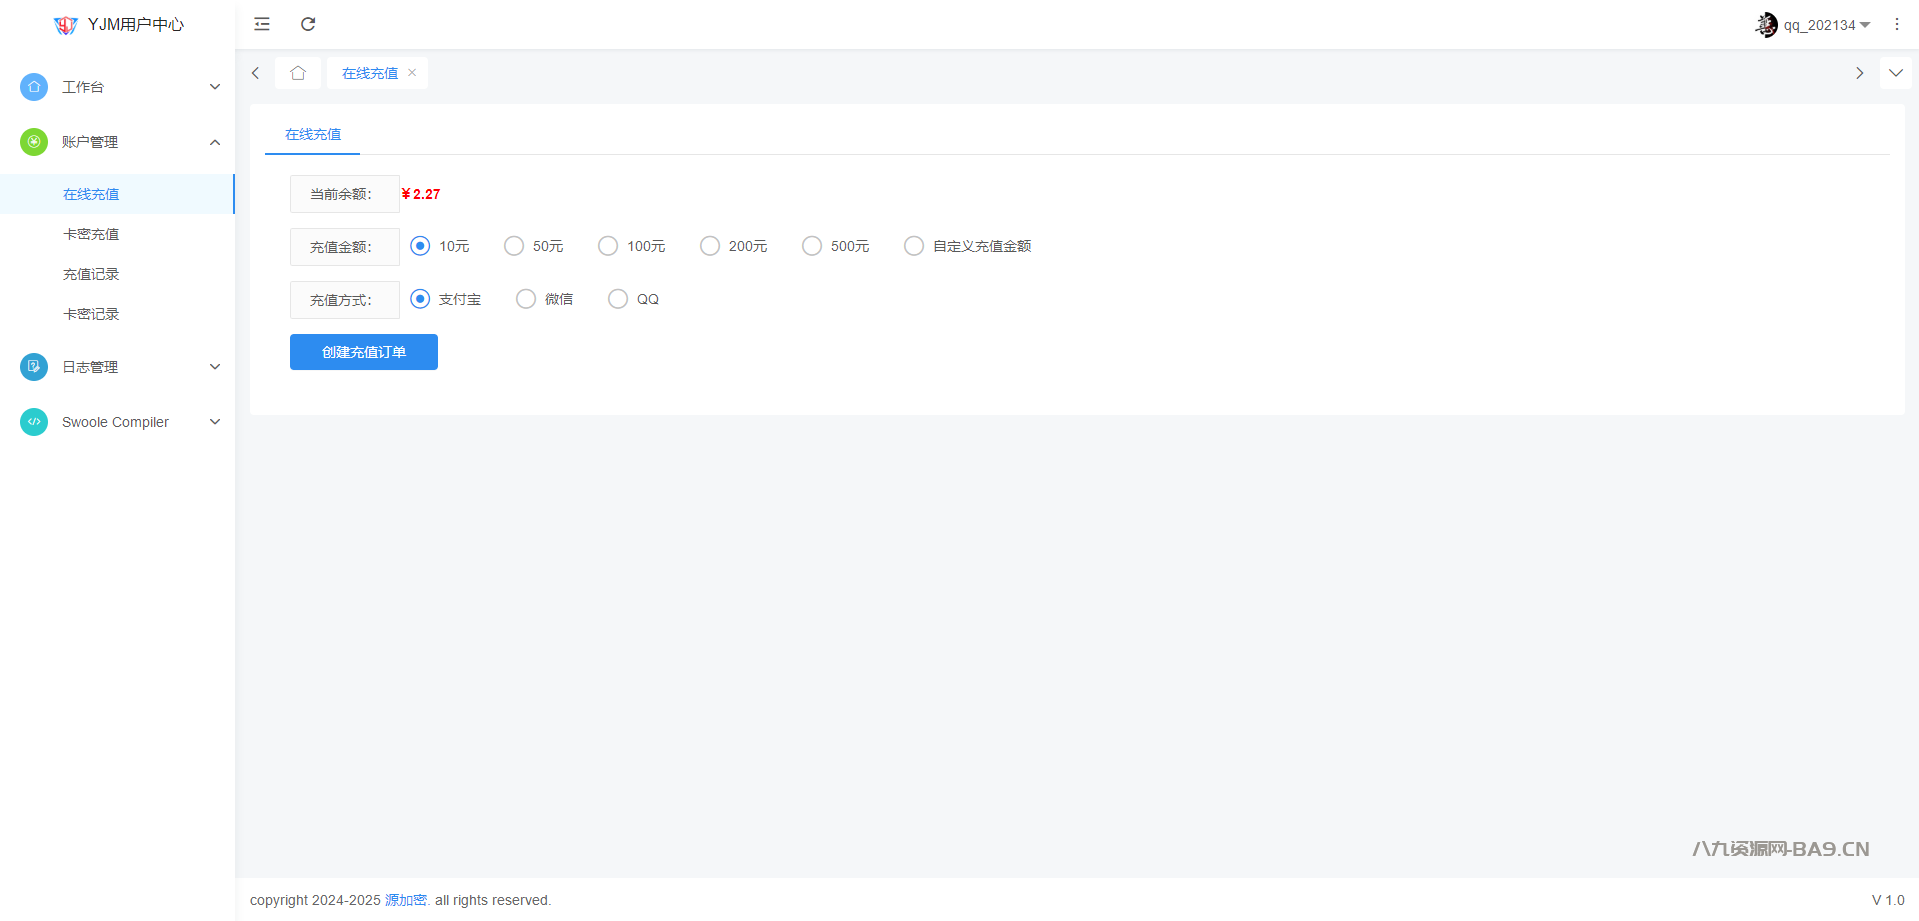Close the 在线充值 tab

(412, 73)
